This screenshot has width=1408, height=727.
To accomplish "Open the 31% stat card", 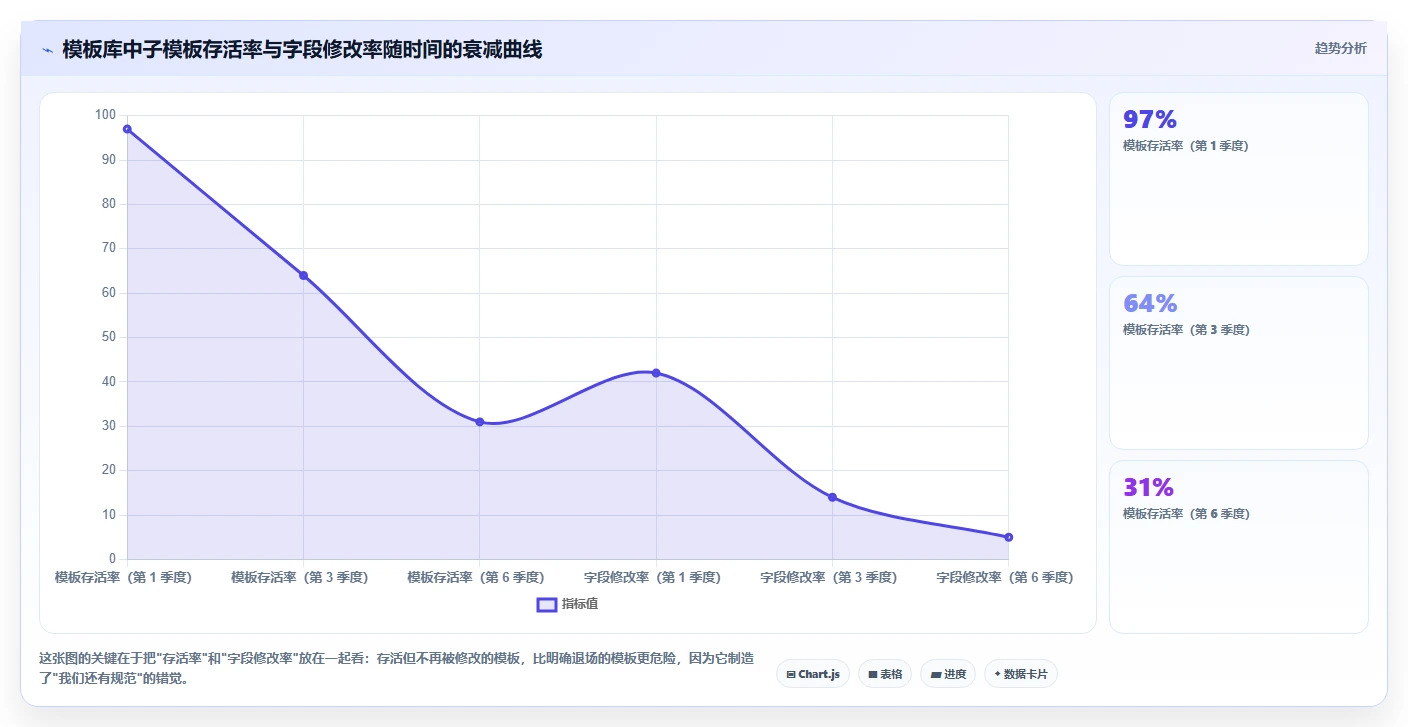I will (1239, 547).
